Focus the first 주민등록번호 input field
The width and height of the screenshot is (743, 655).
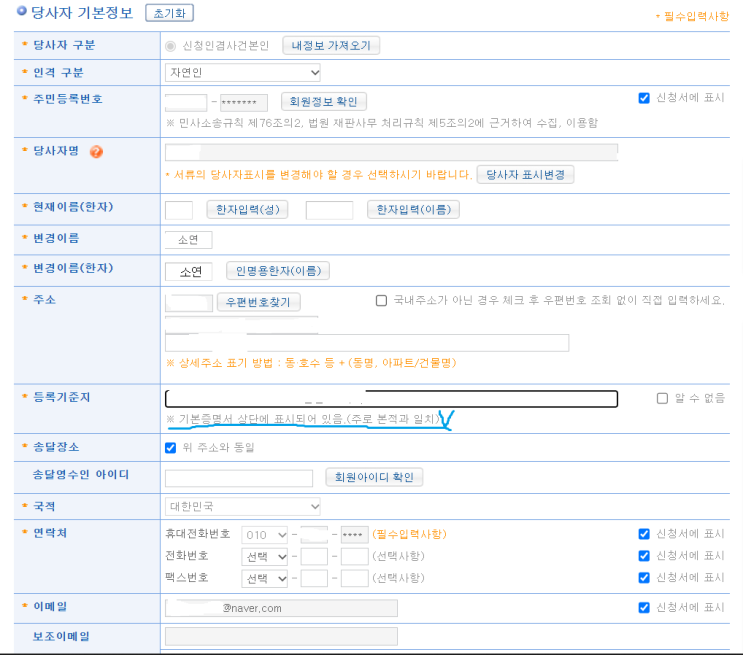coord(186,102)
